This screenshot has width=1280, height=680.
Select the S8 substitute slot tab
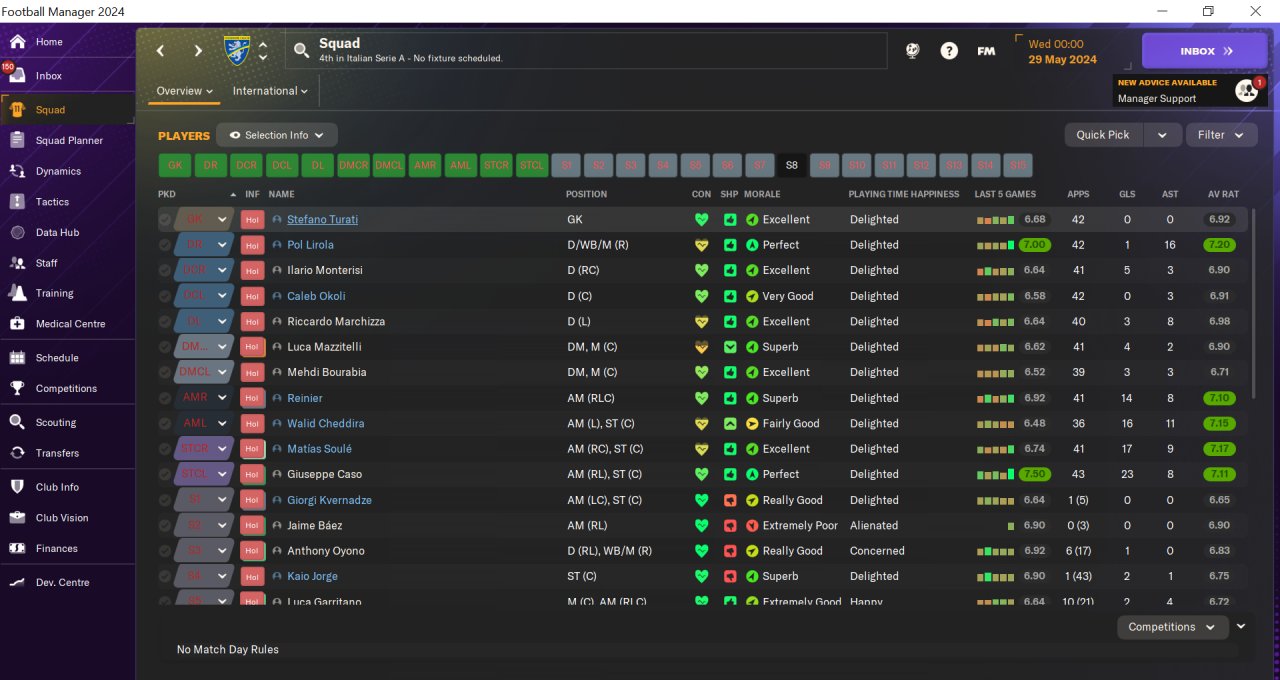[792, 165]
